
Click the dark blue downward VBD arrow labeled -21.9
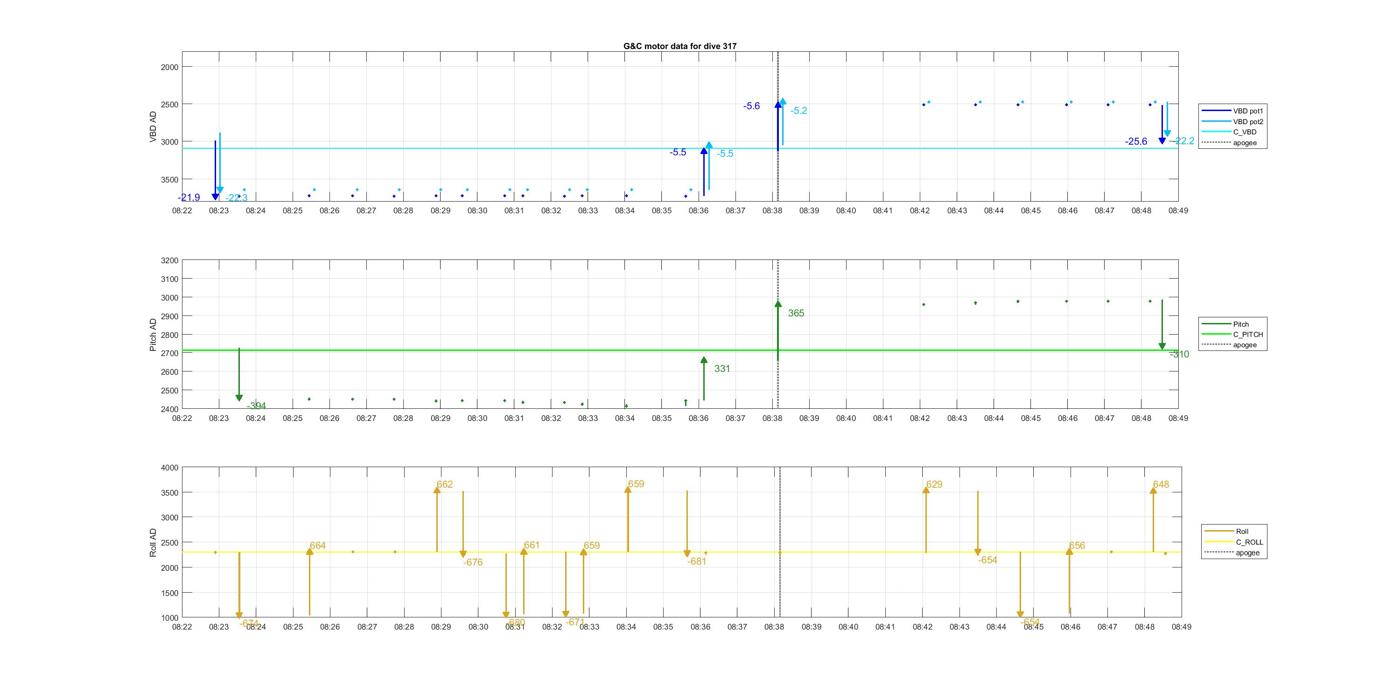(215, 170)
